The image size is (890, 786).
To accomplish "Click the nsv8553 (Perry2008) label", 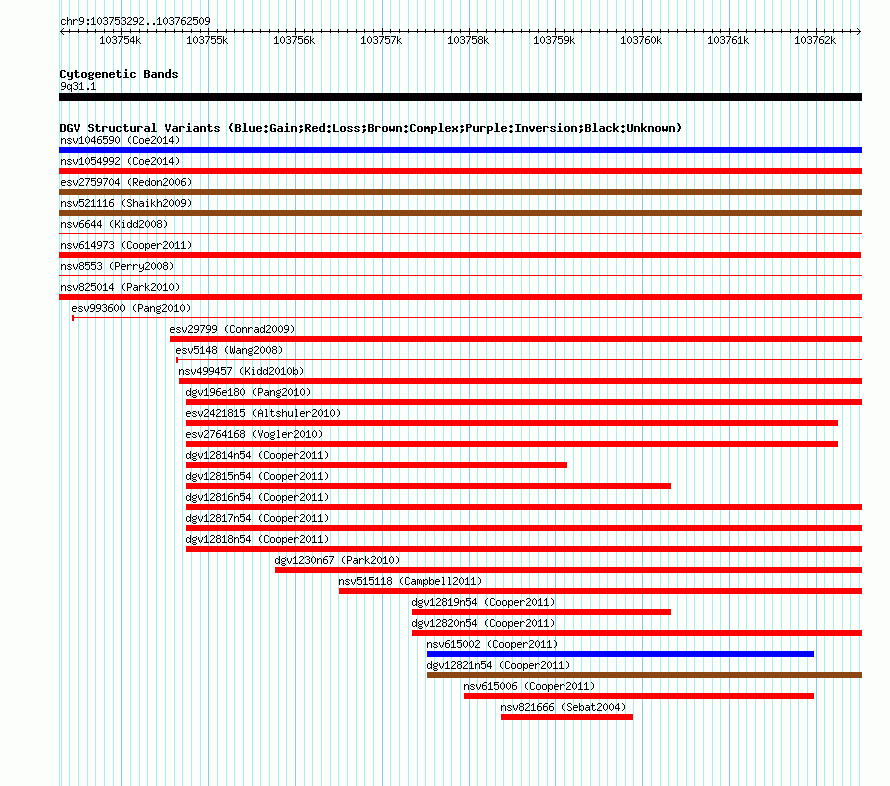I will coord(117,266).
